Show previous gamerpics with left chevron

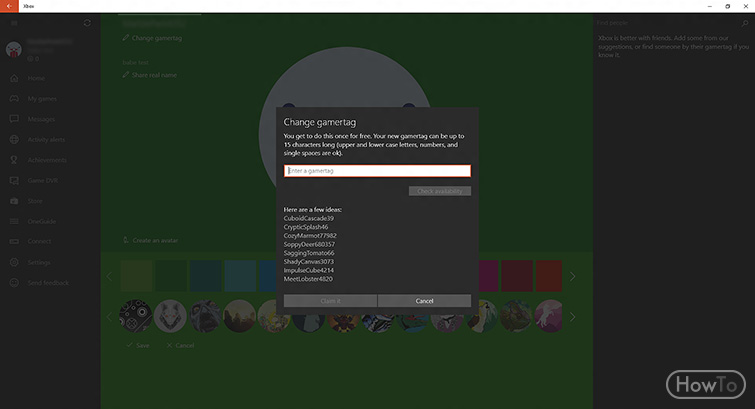109,317
